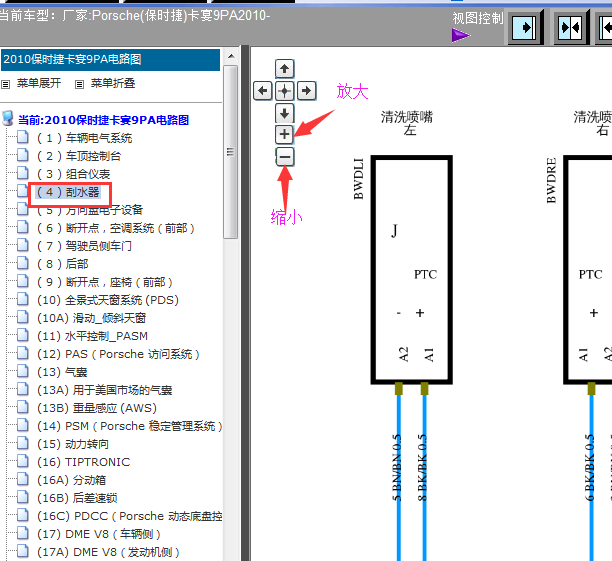
Task: Click the 清洗喷嘴 左 component label
Action: click(407, 123)
